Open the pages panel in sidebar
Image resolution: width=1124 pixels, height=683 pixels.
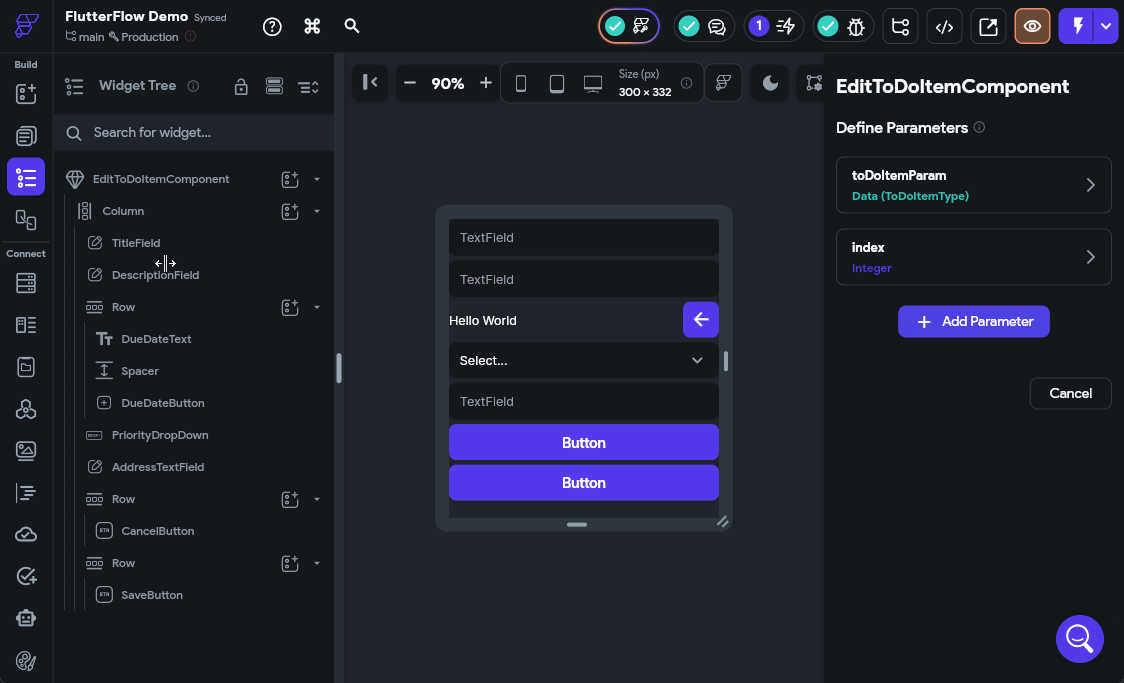(26, 135)
